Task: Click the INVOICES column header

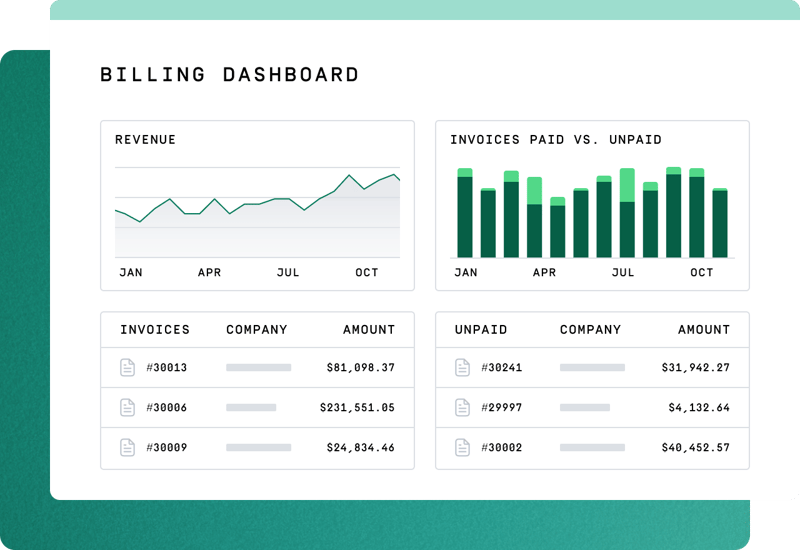Action: tap(155, 330)
